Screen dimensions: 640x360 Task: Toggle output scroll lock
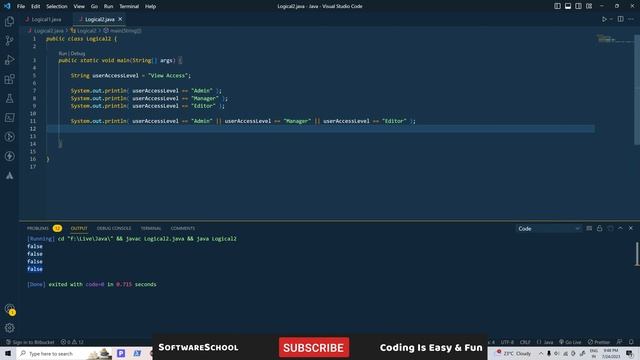(x=600, y=229)
